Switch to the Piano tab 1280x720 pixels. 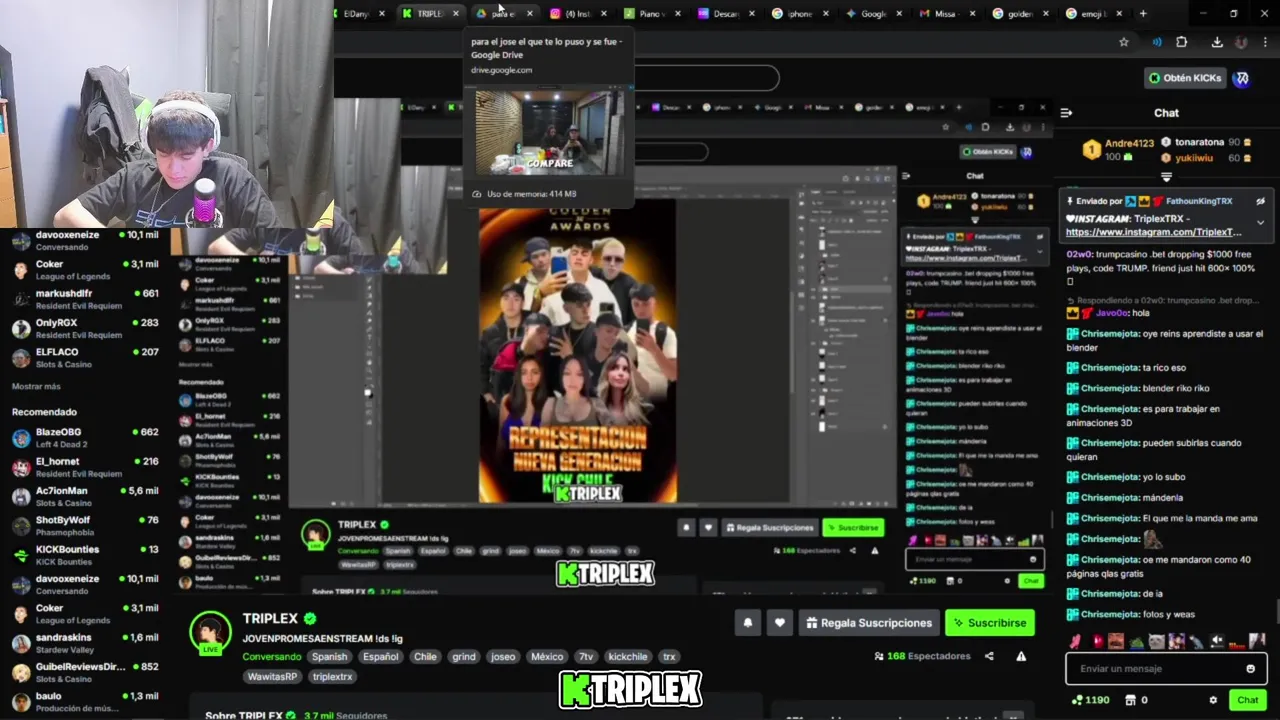(x=651, y=13)
